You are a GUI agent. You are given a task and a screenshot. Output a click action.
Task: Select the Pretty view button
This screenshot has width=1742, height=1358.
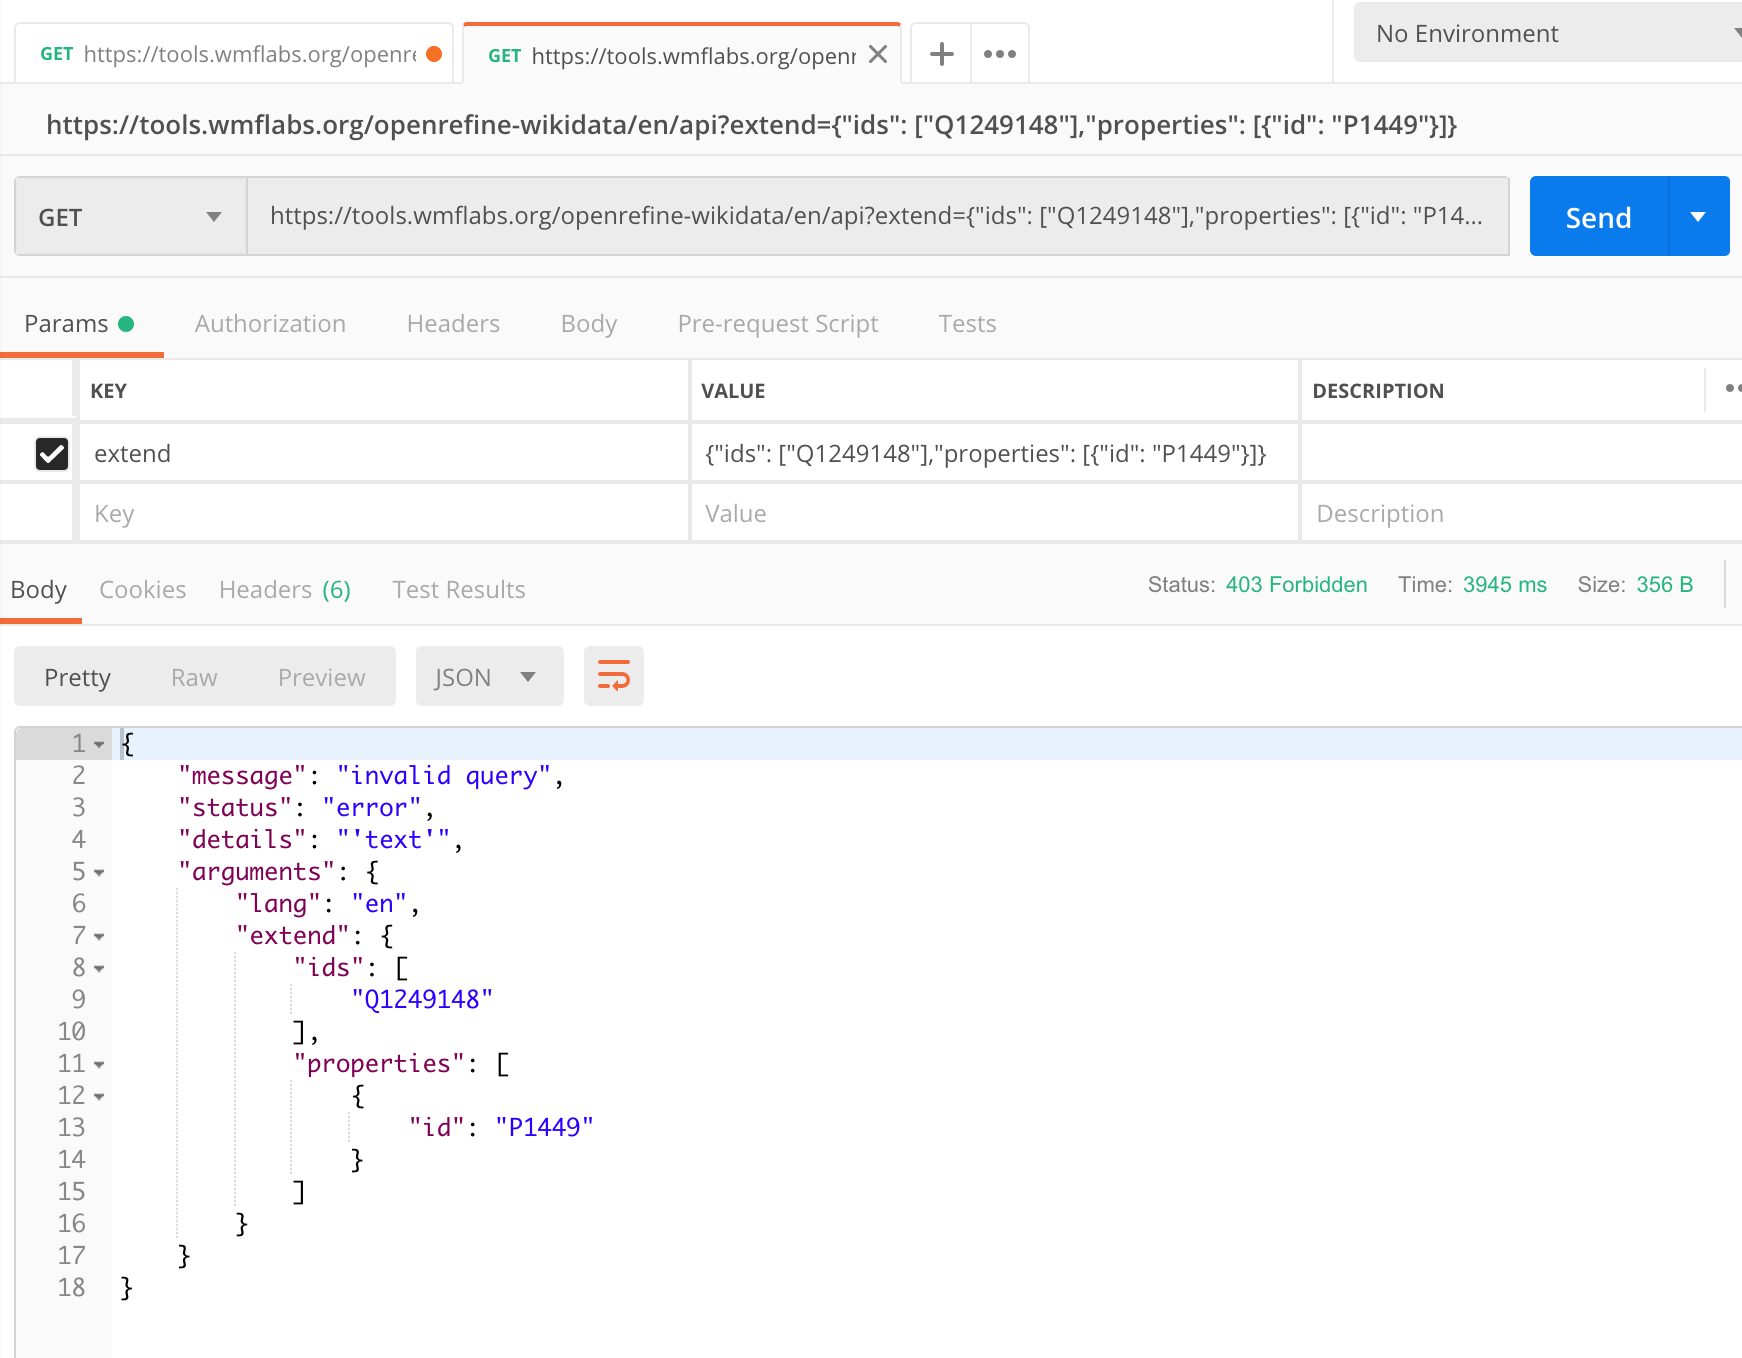point(78,677)
